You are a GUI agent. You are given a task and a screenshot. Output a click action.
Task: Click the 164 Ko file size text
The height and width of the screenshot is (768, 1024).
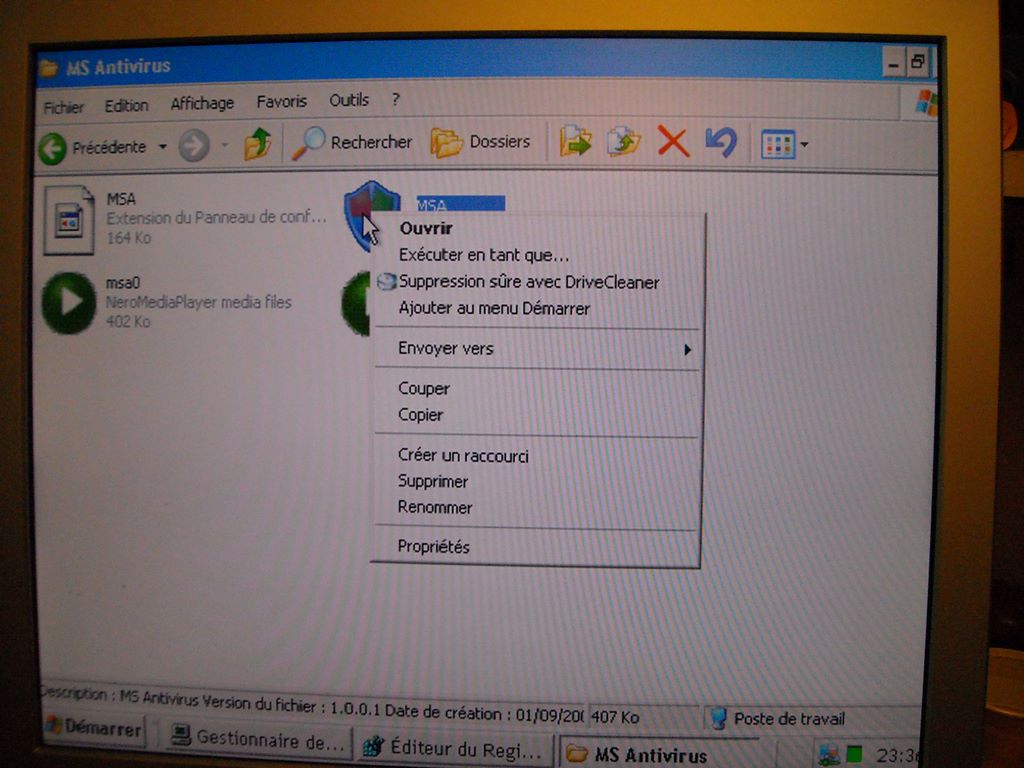tap(129, 238)
